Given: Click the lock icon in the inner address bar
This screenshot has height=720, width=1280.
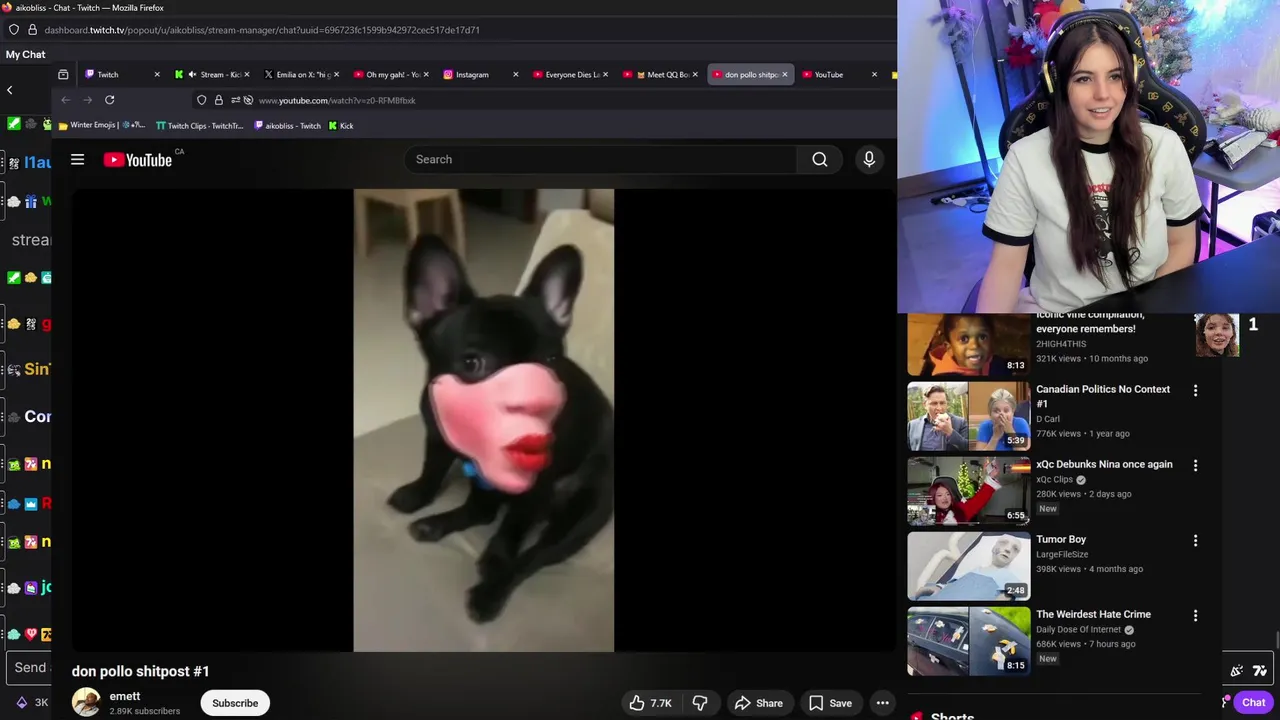Looking at the screenshot, I should pyautogui.click(x=219, y=100).
